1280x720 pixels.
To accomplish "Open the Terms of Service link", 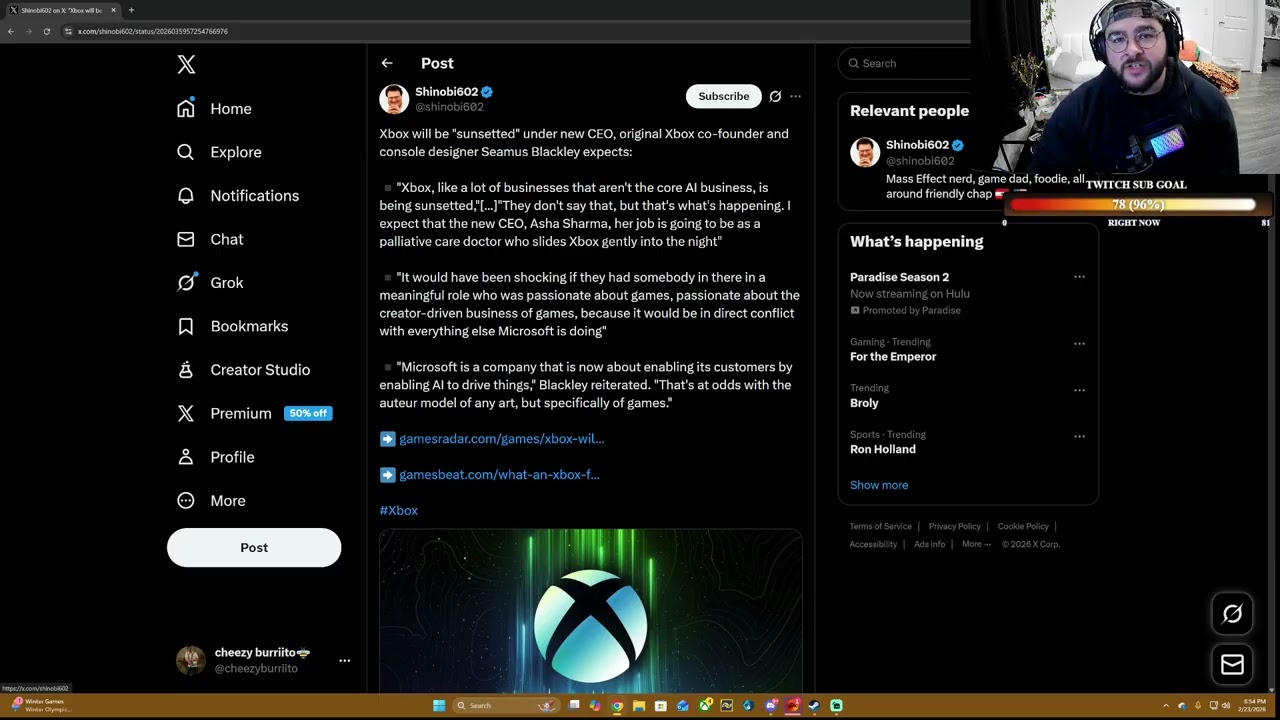I will (x=881, y=526).
